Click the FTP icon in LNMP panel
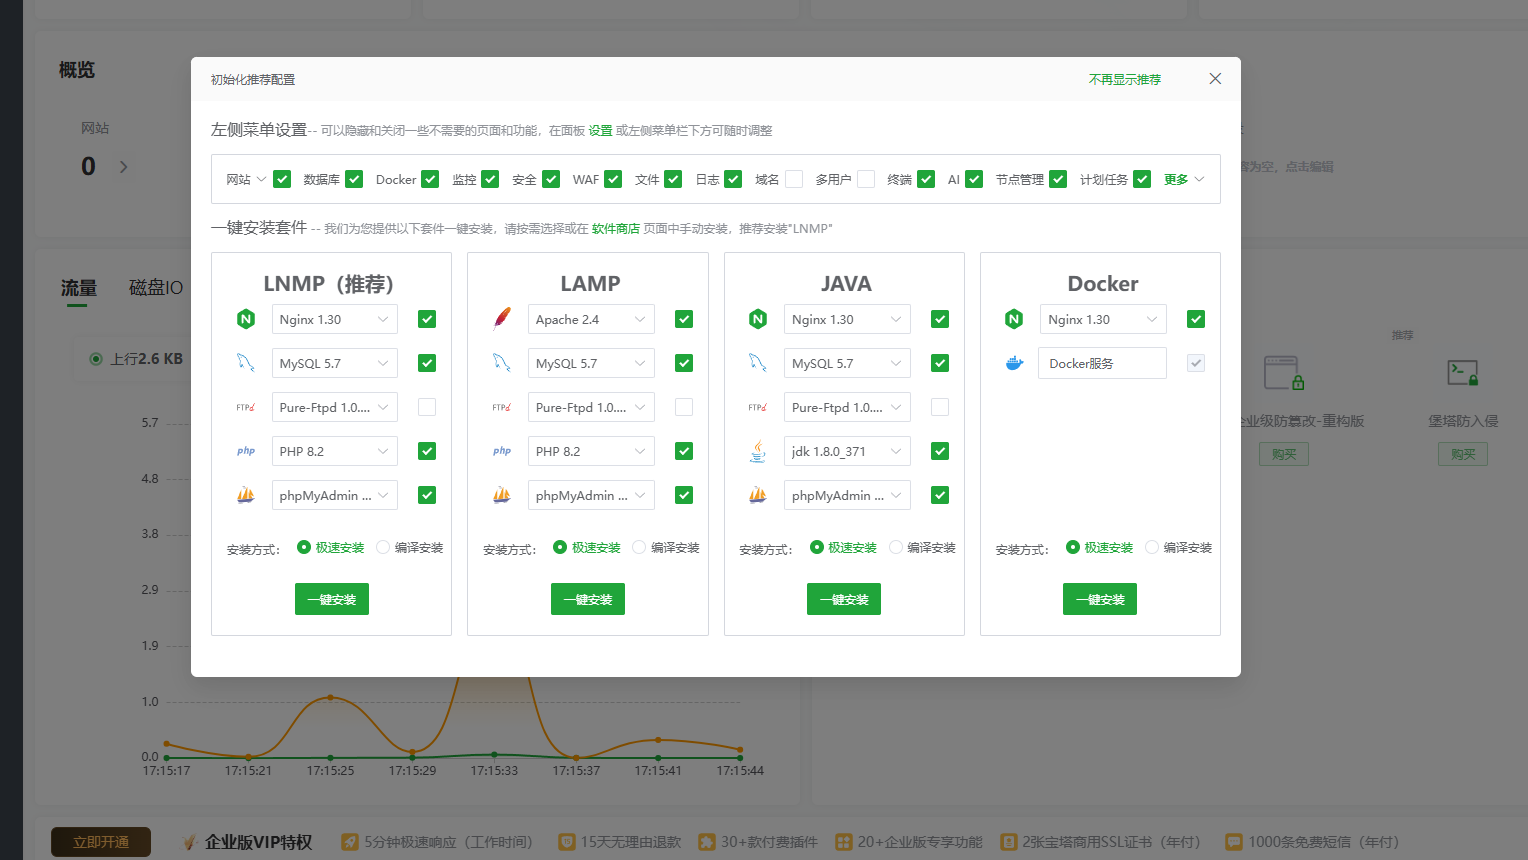 pyautogui.click(x=246, y=407)
